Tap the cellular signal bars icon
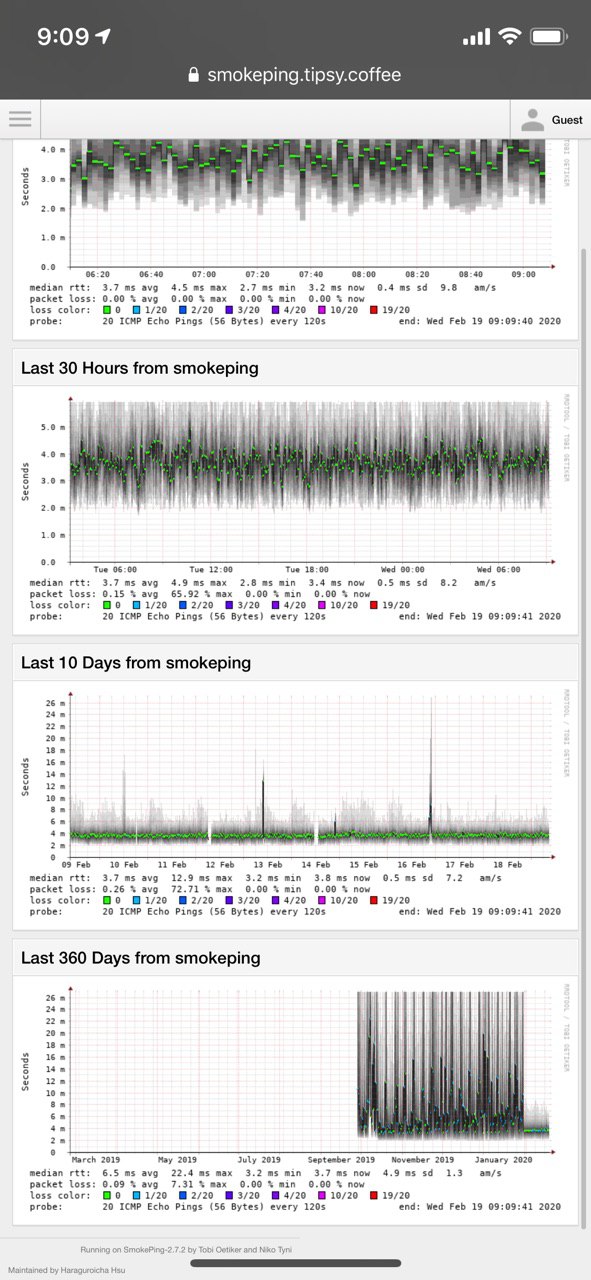591x1280 pixels. click(x=477, y=37)
